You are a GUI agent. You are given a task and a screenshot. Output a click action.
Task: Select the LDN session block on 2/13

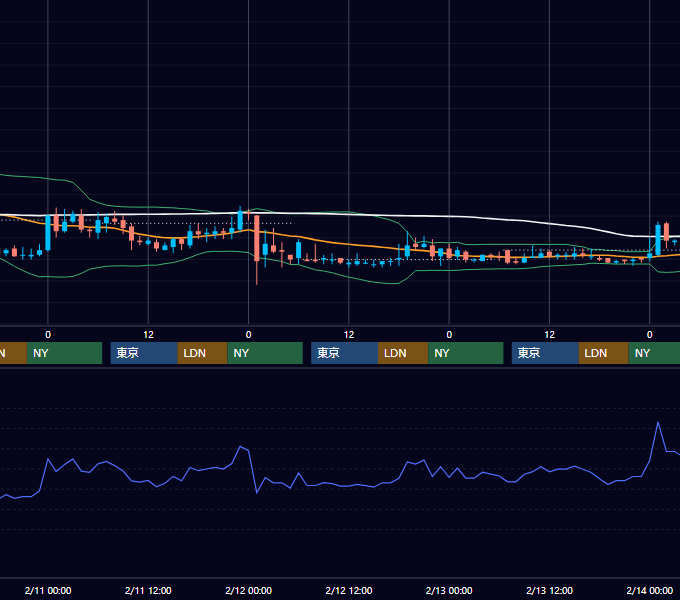[604, 353]
